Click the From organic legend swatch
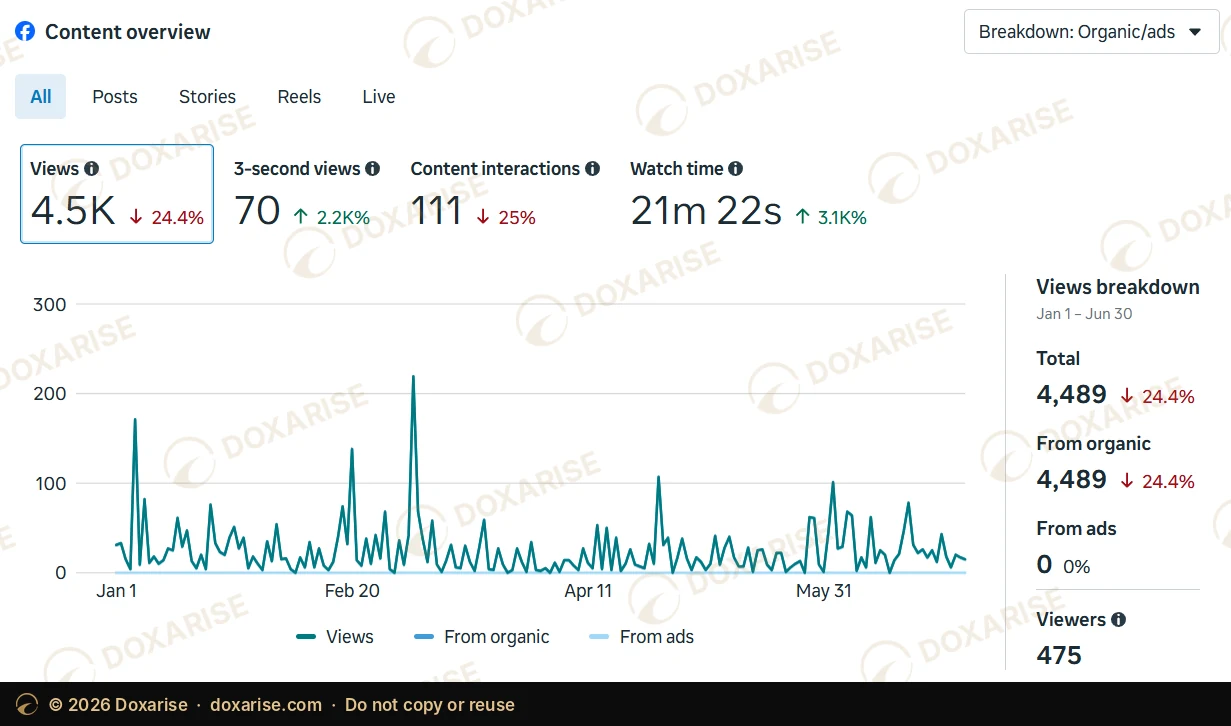This screenshot has width=1231, height=726. [424, 637]
